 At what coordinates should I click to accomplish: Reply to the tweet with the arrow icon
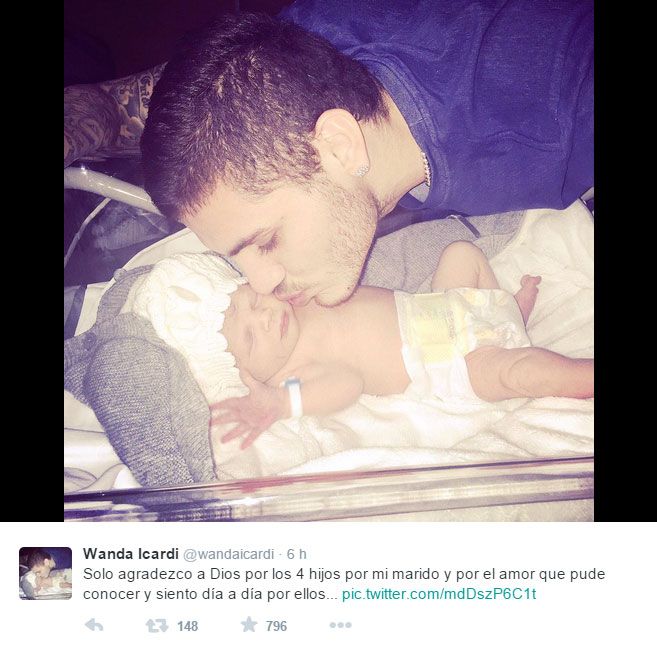click(x=94, y=626)
